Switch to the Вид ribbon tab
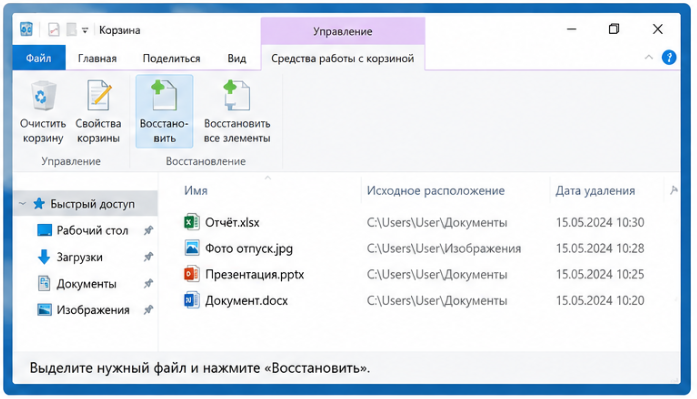Viewport: 697px width, 399px height. pyautogui.click(x=237, y=58)
